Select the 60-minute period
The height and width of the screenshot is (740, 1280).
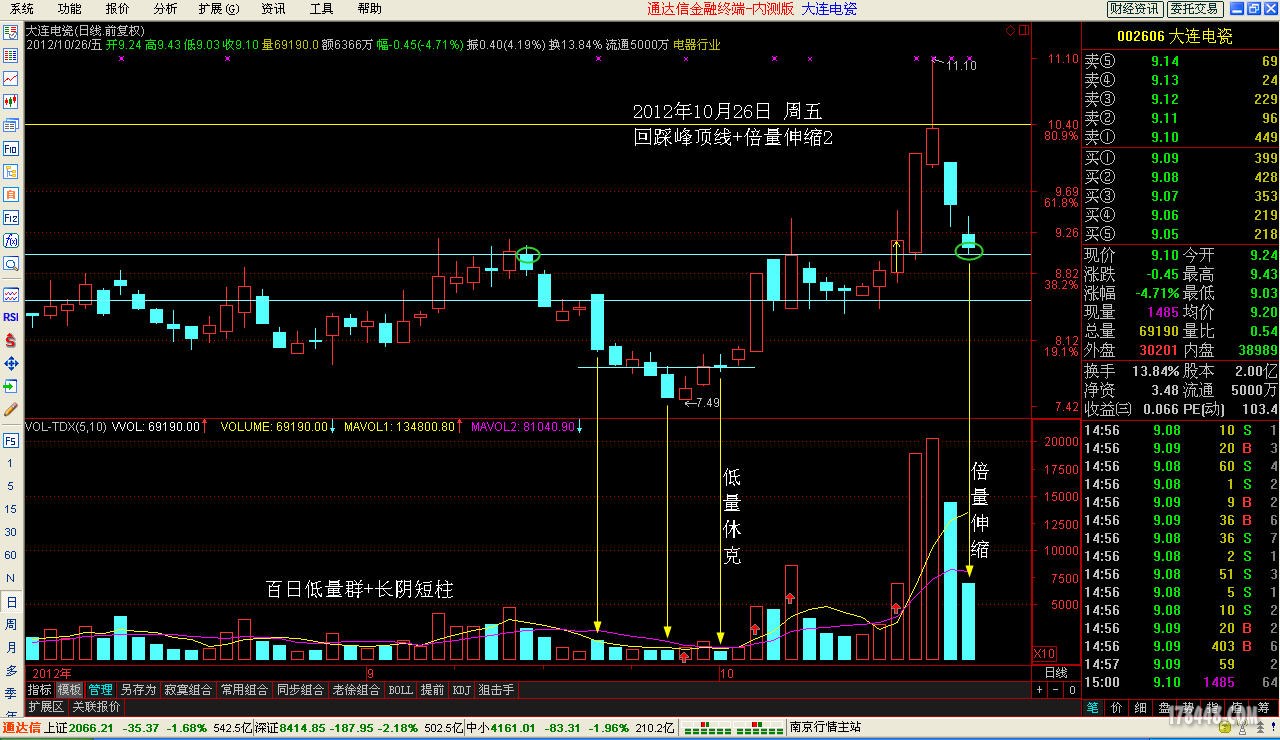click(x=11, y=555)
